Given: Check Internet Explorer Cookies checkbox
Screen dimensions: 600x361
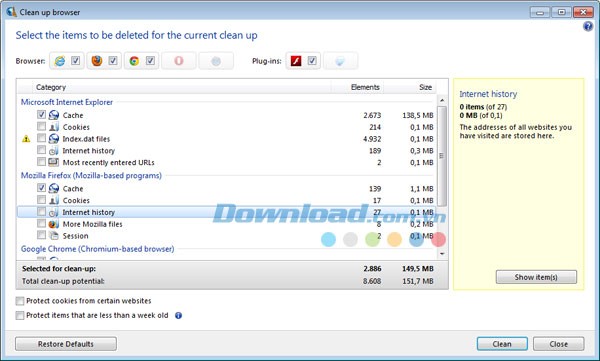Looking at the screenshot, I should point(41,126).
